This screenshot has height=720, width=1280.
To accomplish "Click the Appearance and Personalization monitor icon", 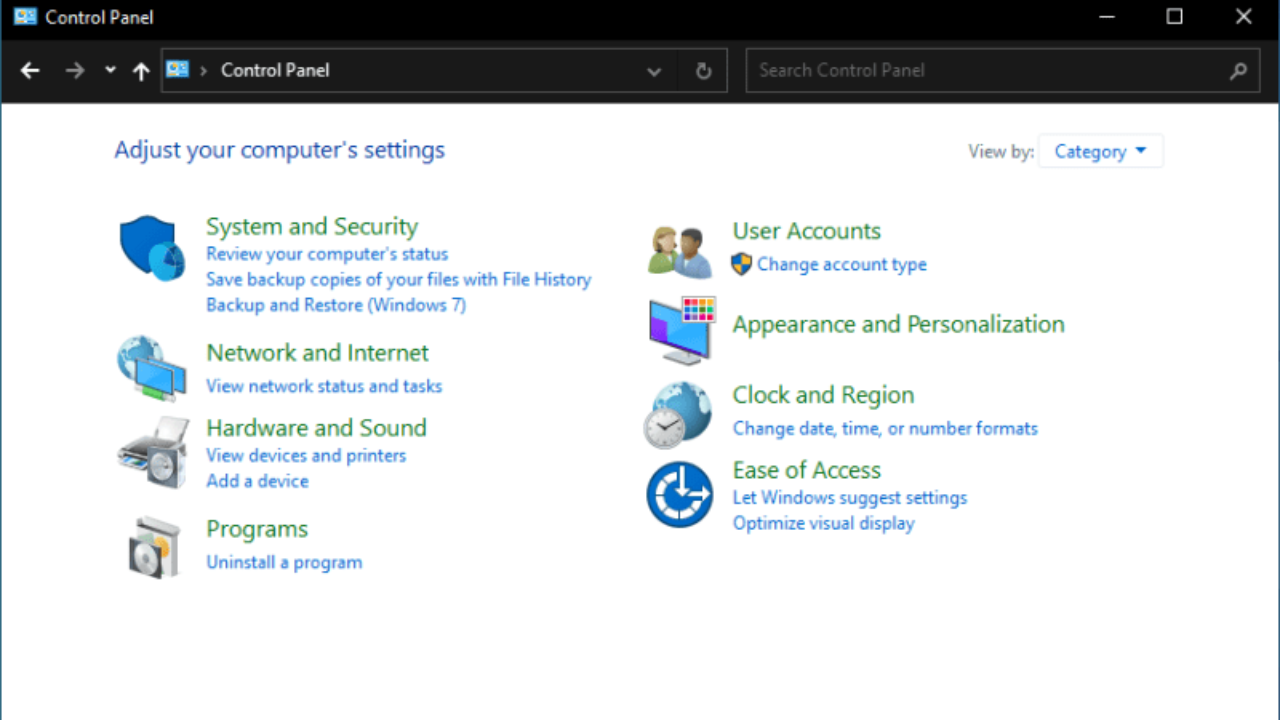I will [x=681, y=329].
